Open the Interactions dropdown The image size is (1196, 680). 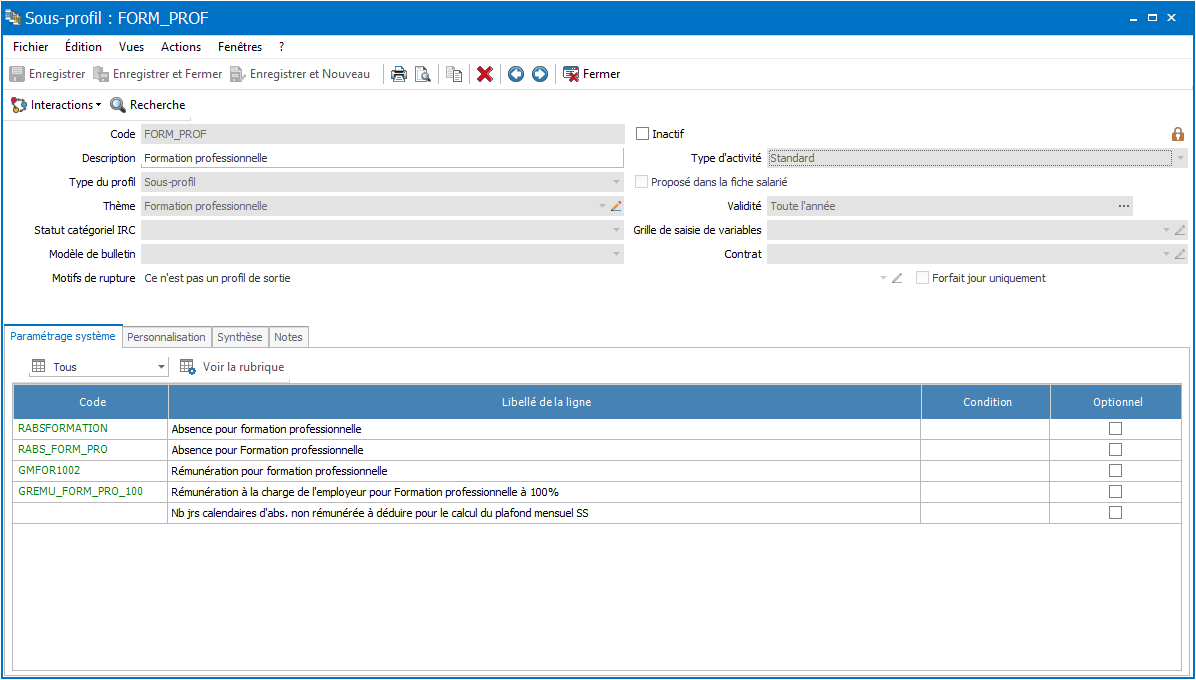coord(56,104)
